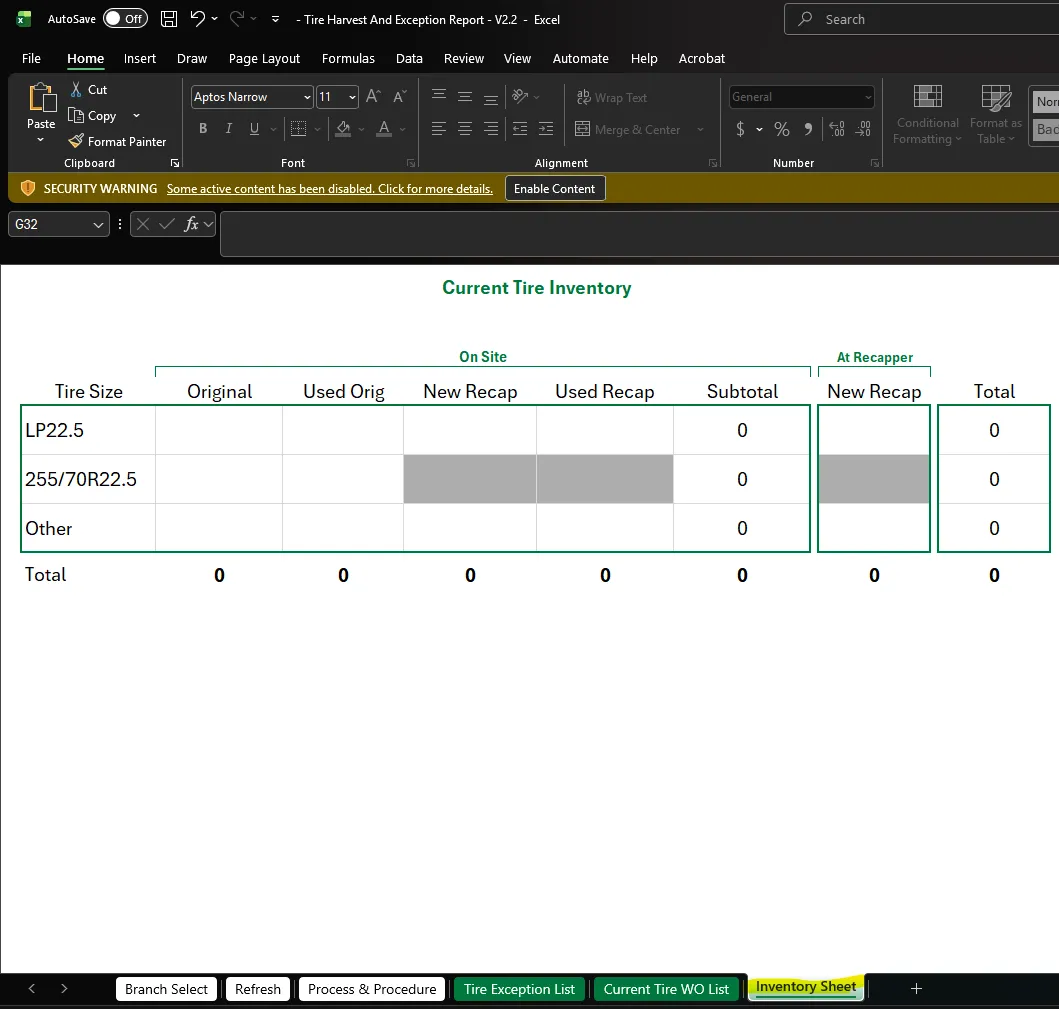Switch to the Tire Exception List sheet

(519, 989)
